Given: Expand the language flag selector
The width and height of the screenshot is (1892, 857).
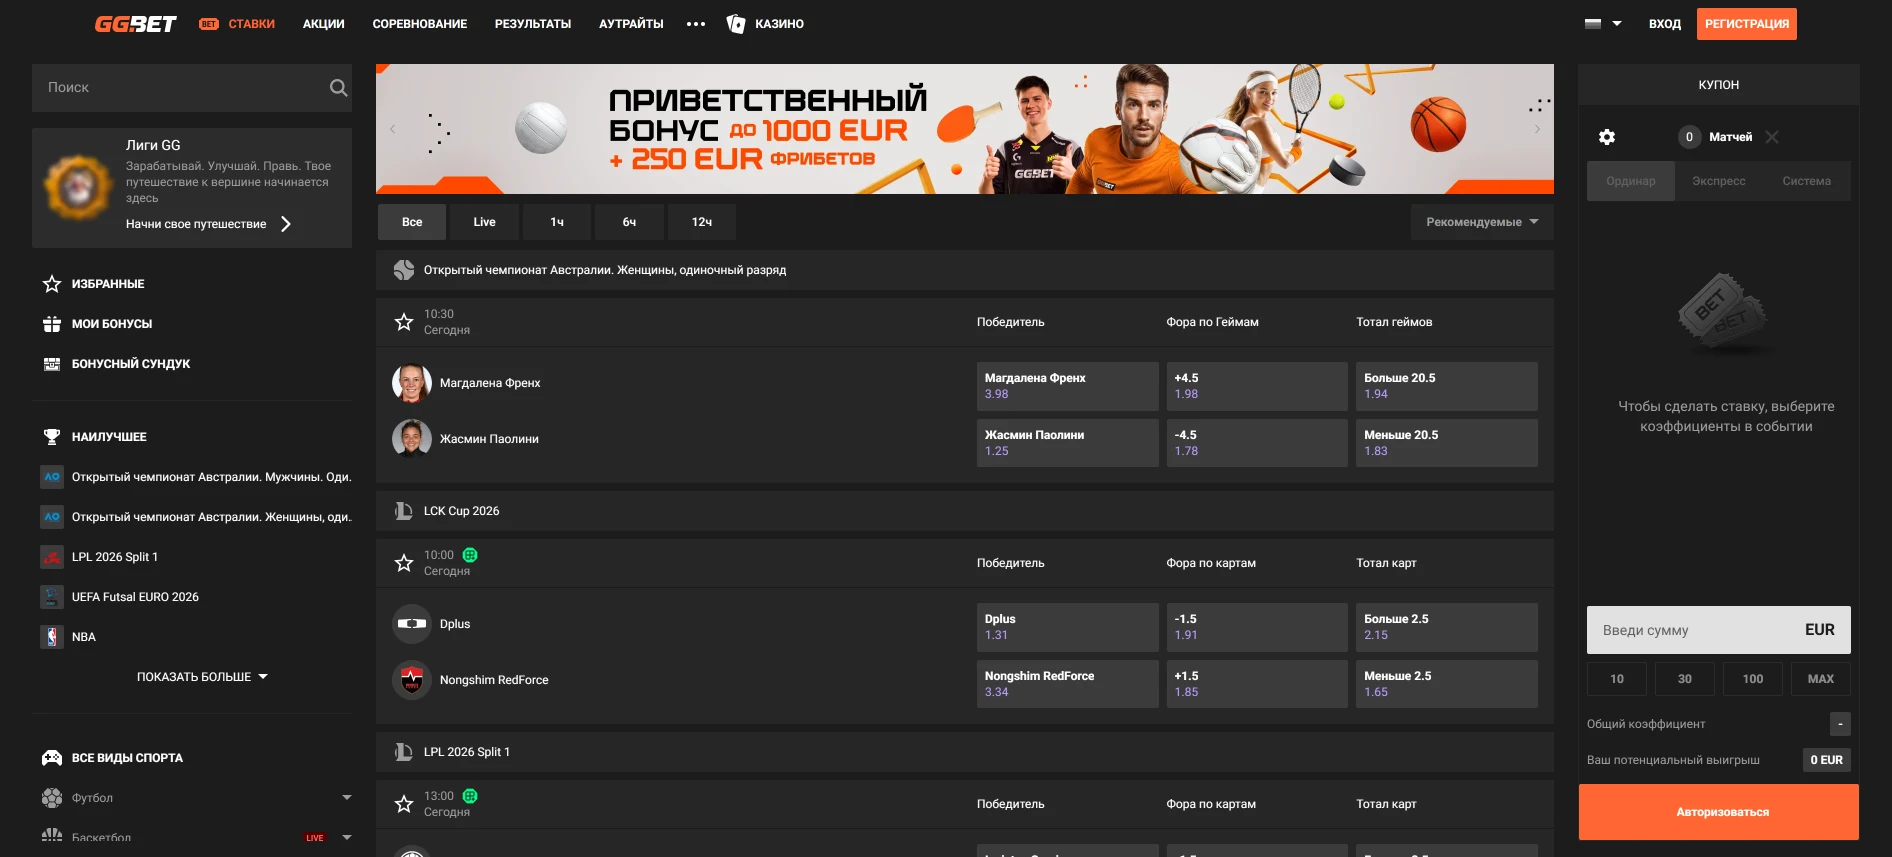Looking at the screenshot, I should coord(1603,24).
